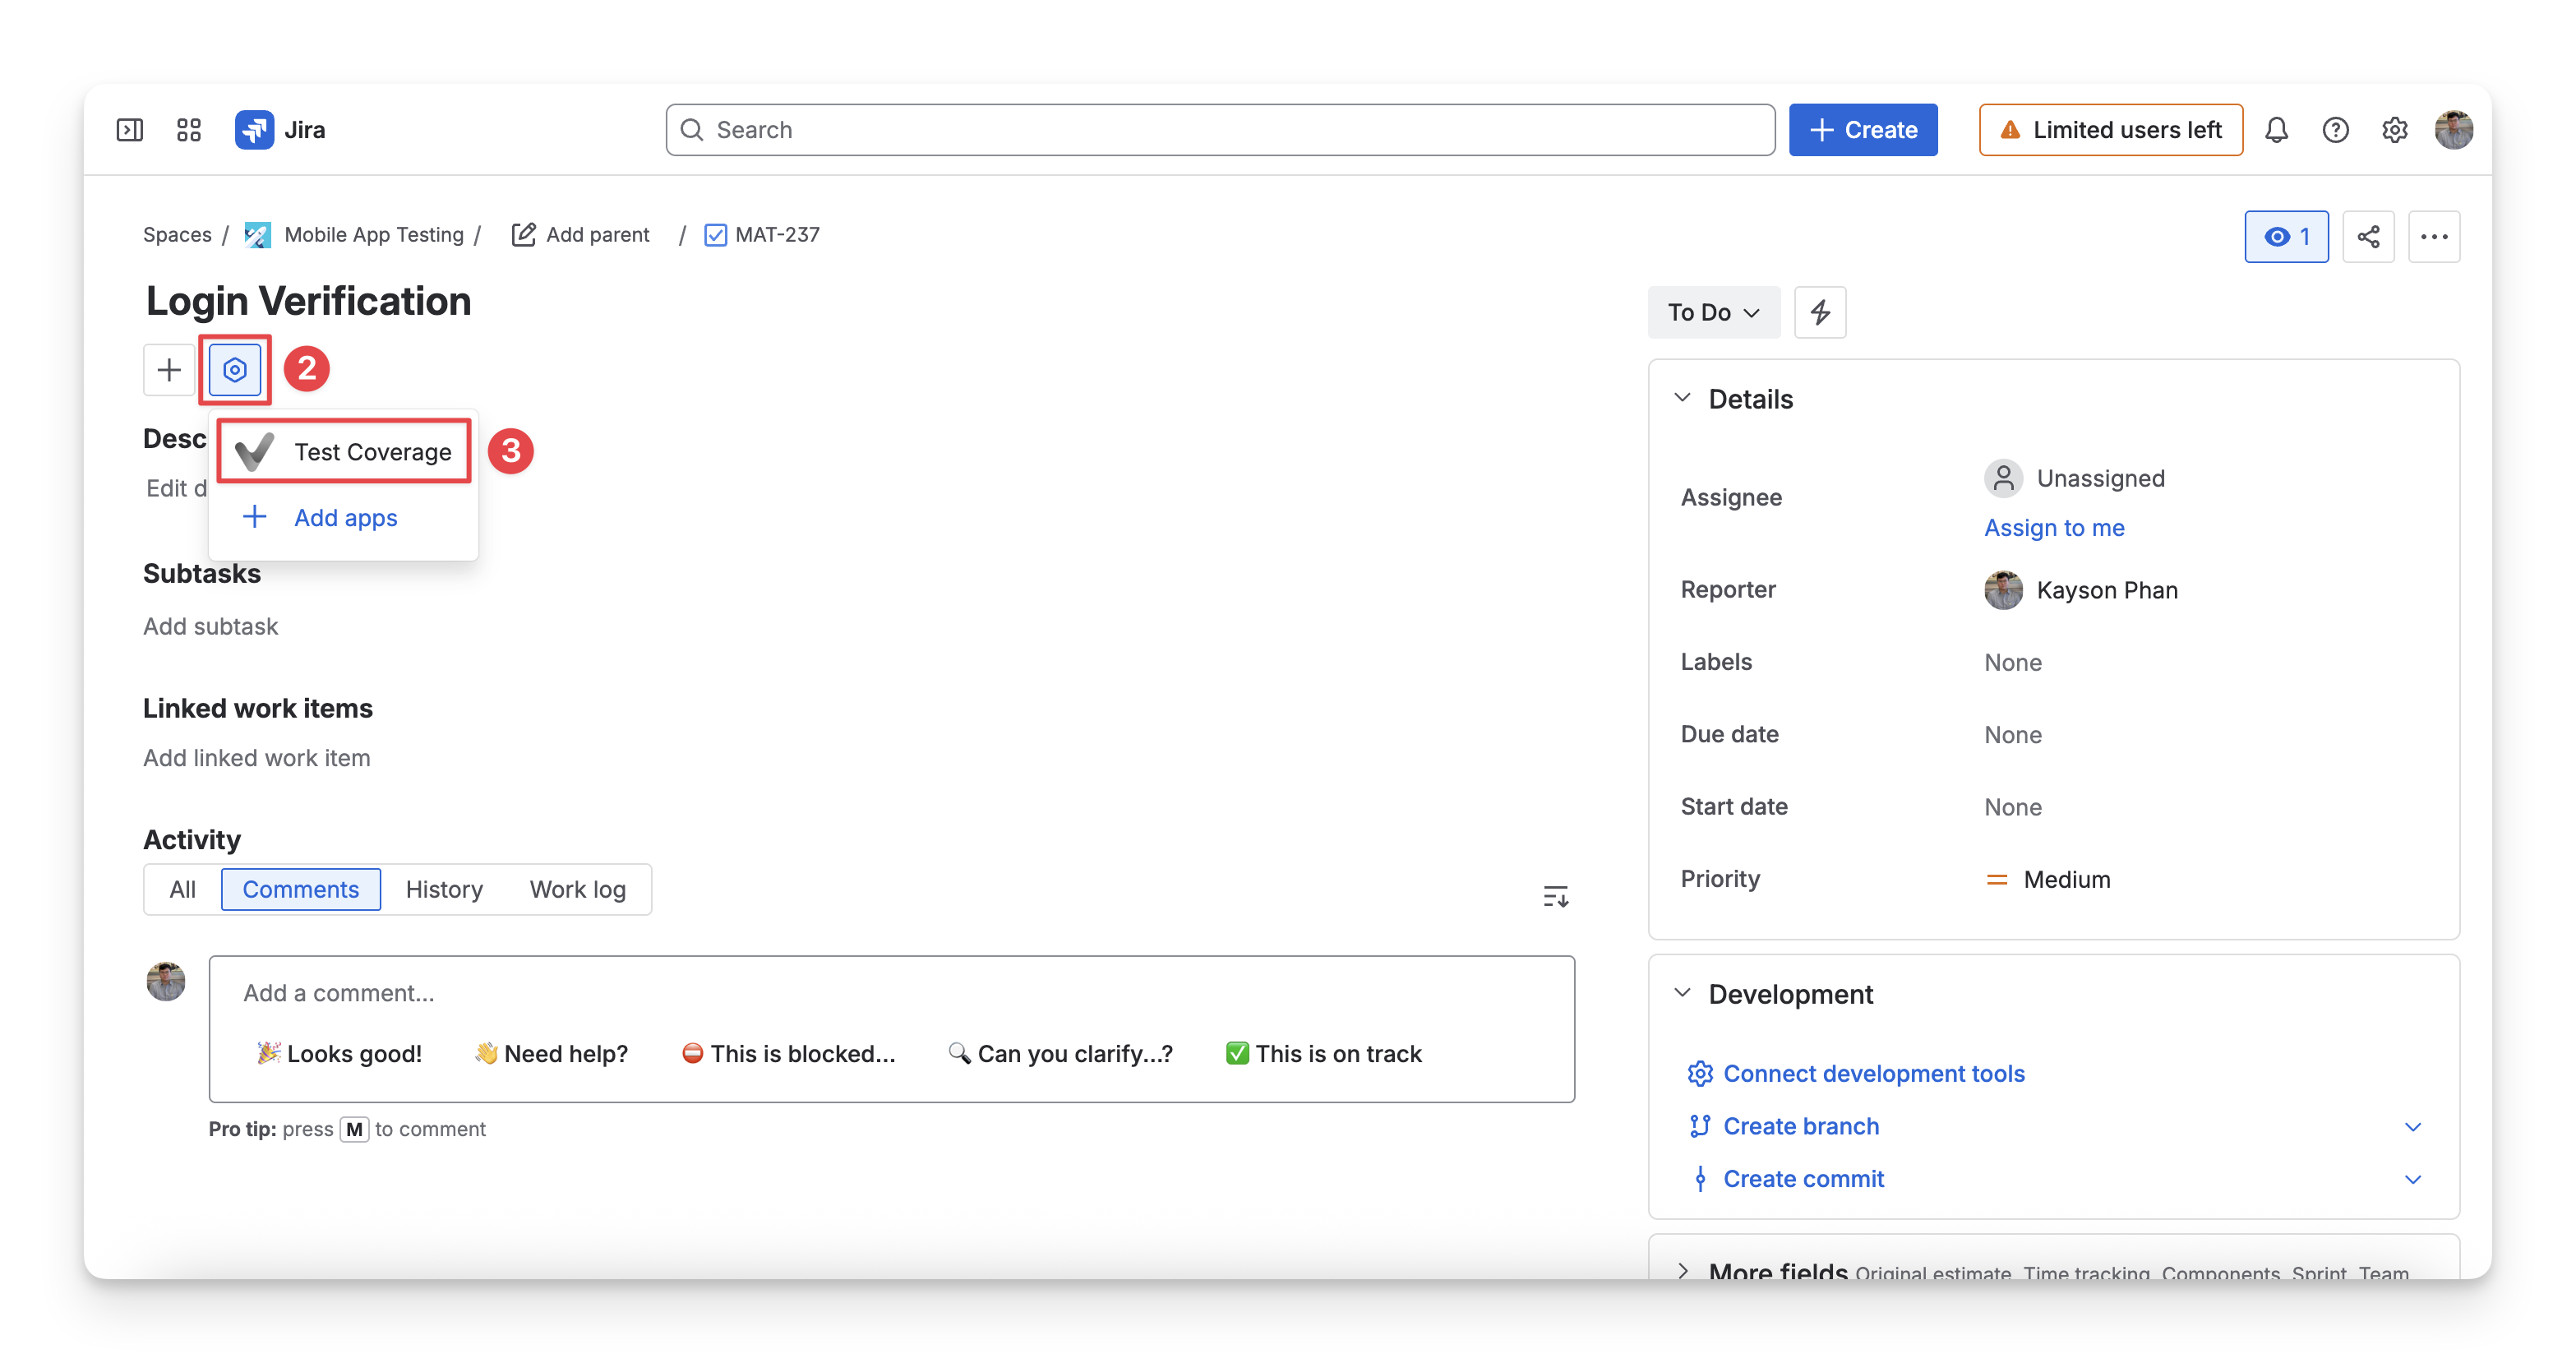Expand the More fields section
Viewport: 2576px width, 1363px height.
click(x=1683, y=1271)
